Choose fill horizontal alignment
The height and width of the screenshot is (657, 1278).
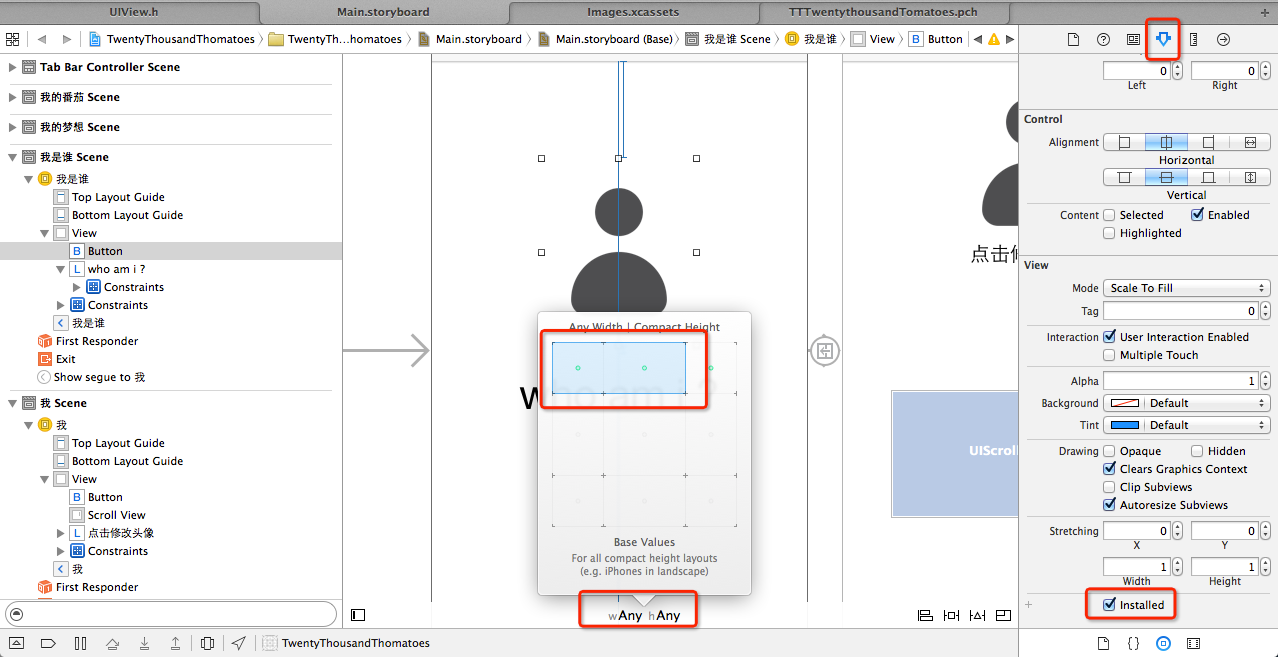(1250, 143)
